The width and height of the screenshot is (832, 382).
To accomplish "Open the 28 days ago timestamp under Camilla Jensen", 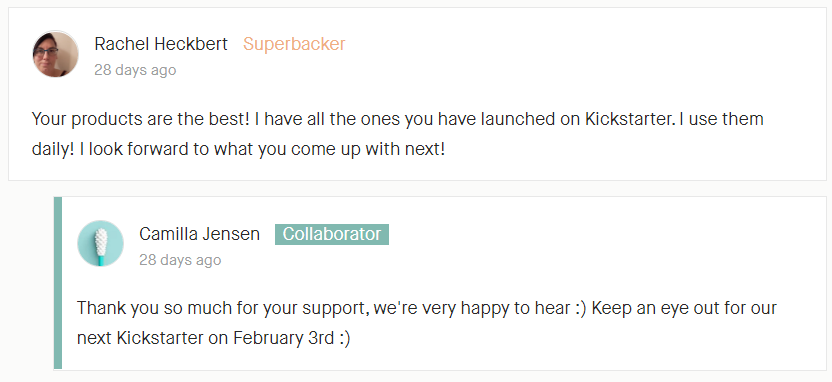I will click(180, 260).
